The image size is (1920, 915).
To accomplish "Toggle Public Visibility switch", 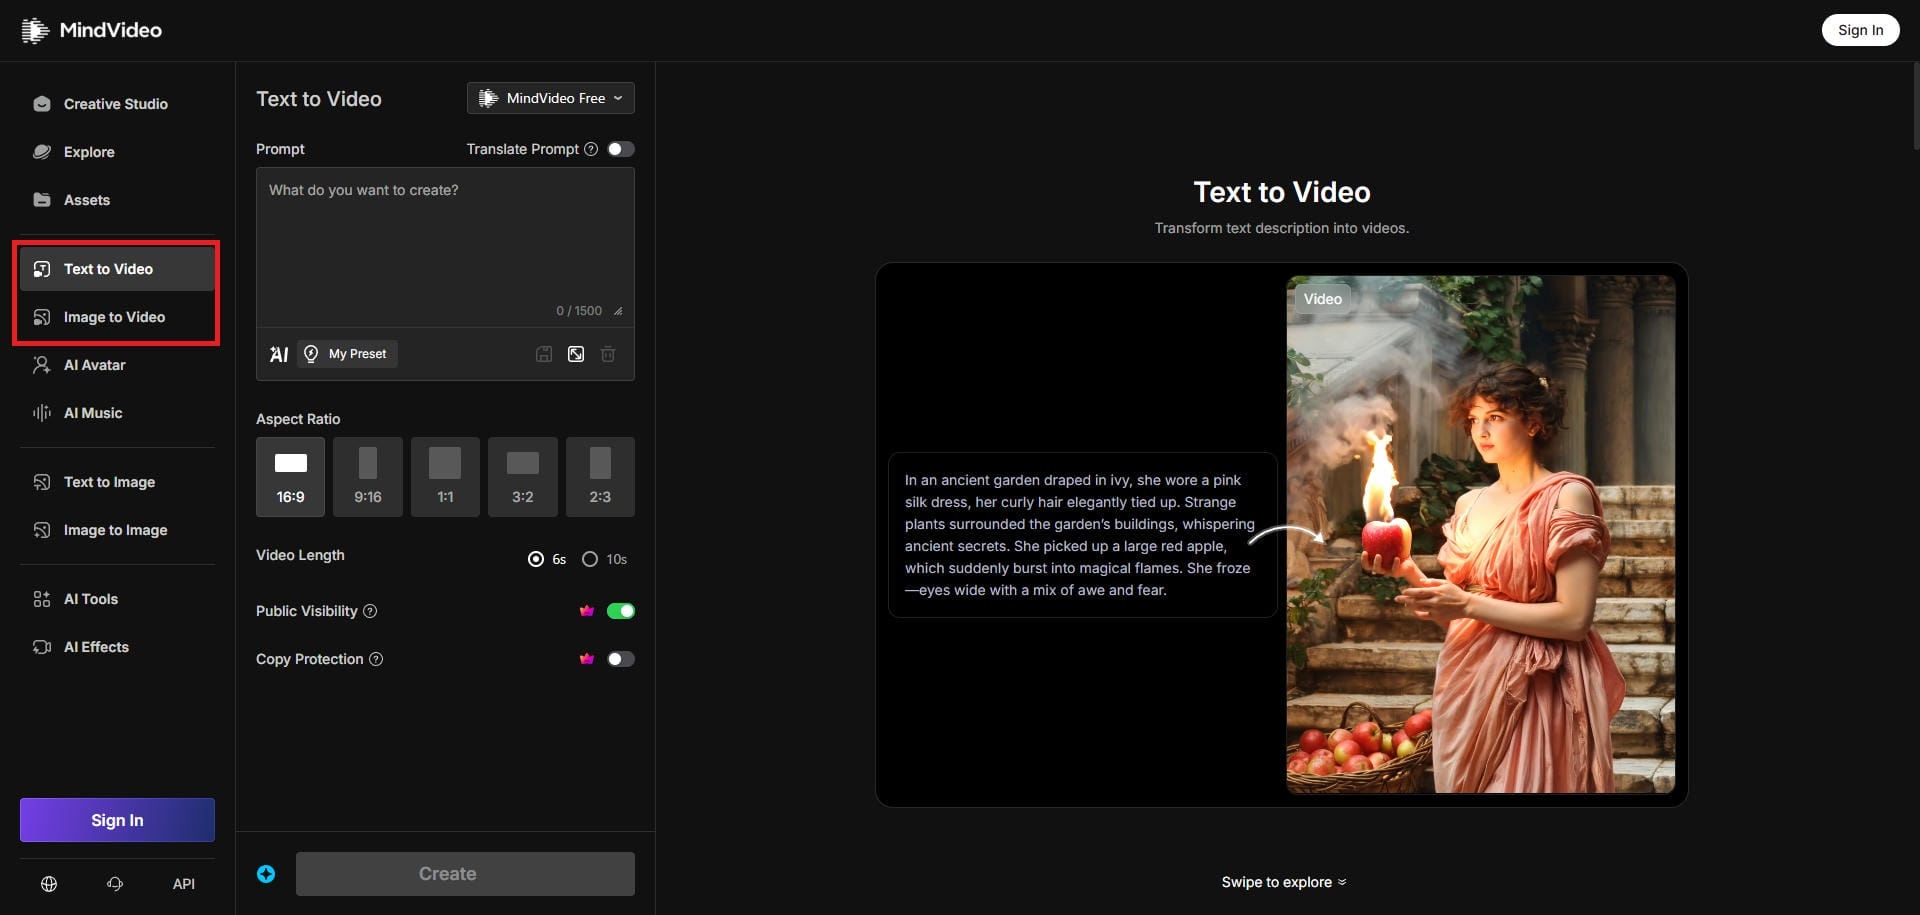I will click(621, 611).
